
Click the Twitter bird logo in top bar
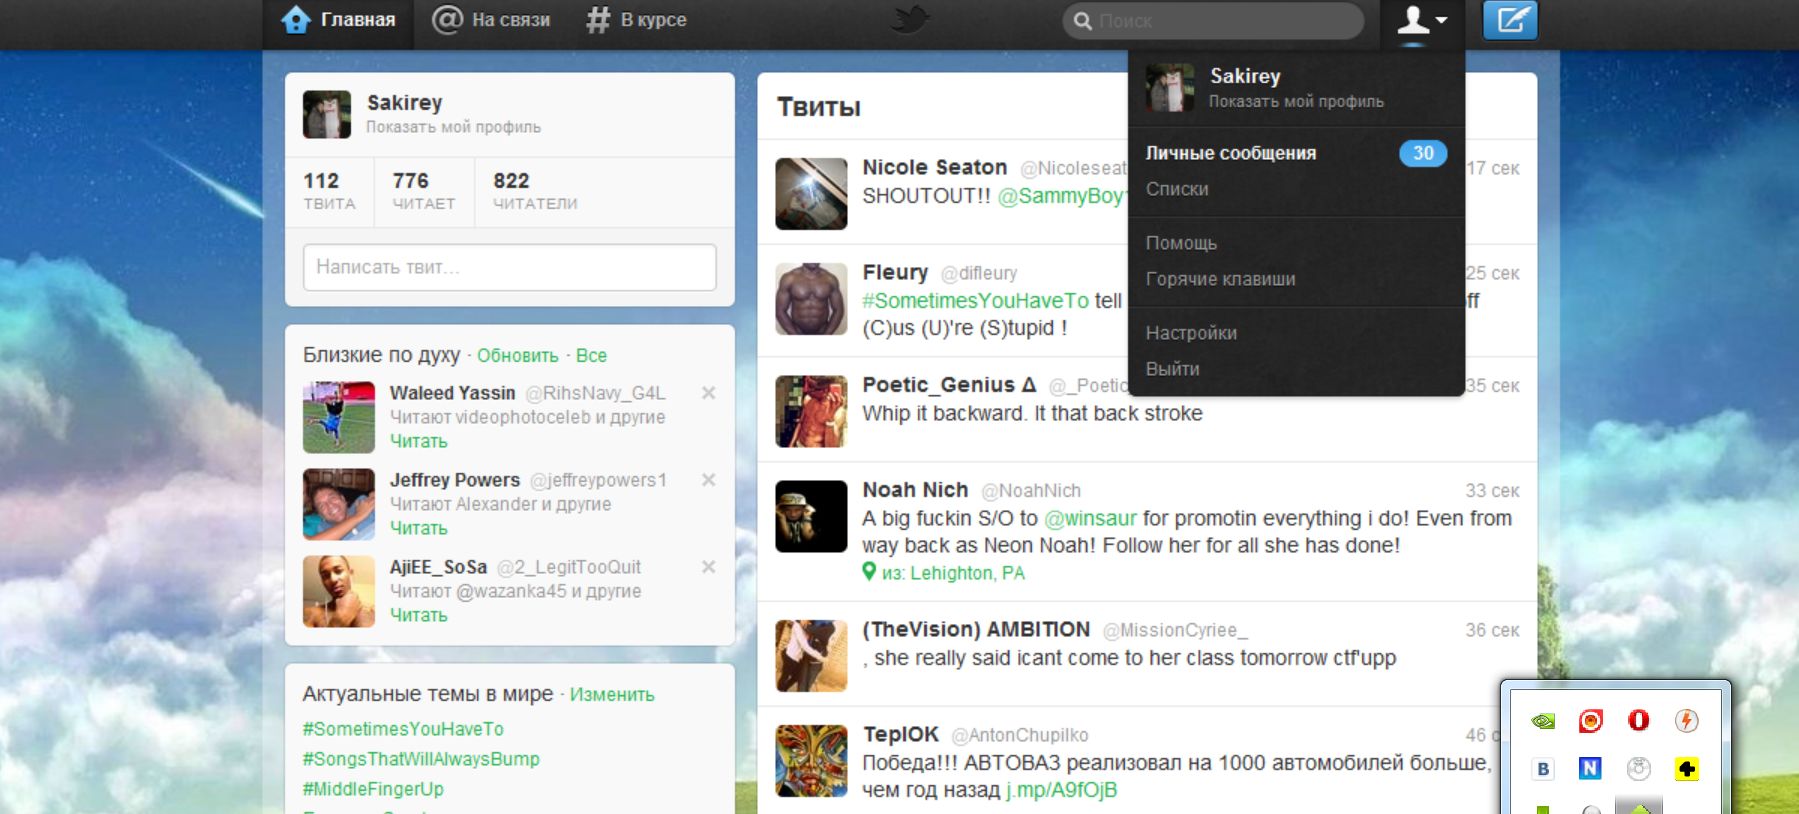pos(909,20)
